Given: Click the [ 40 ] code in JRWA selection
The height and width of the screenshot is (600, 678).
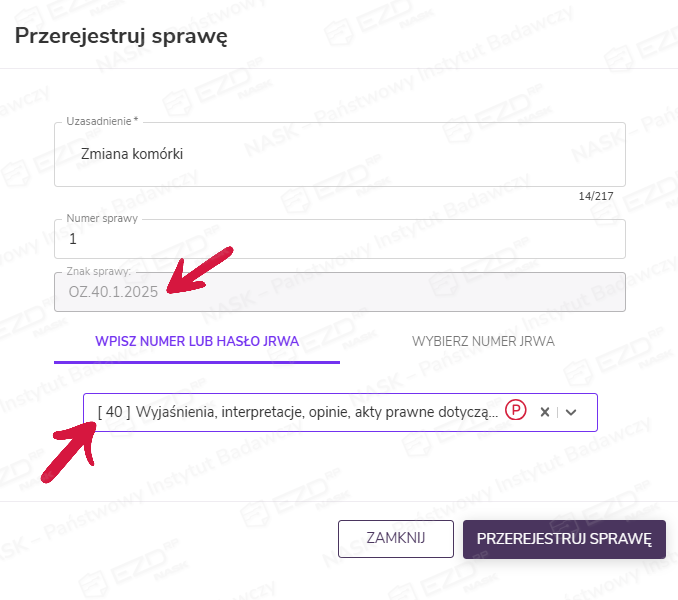Looking at the screenshot, I should coord(114,412).
